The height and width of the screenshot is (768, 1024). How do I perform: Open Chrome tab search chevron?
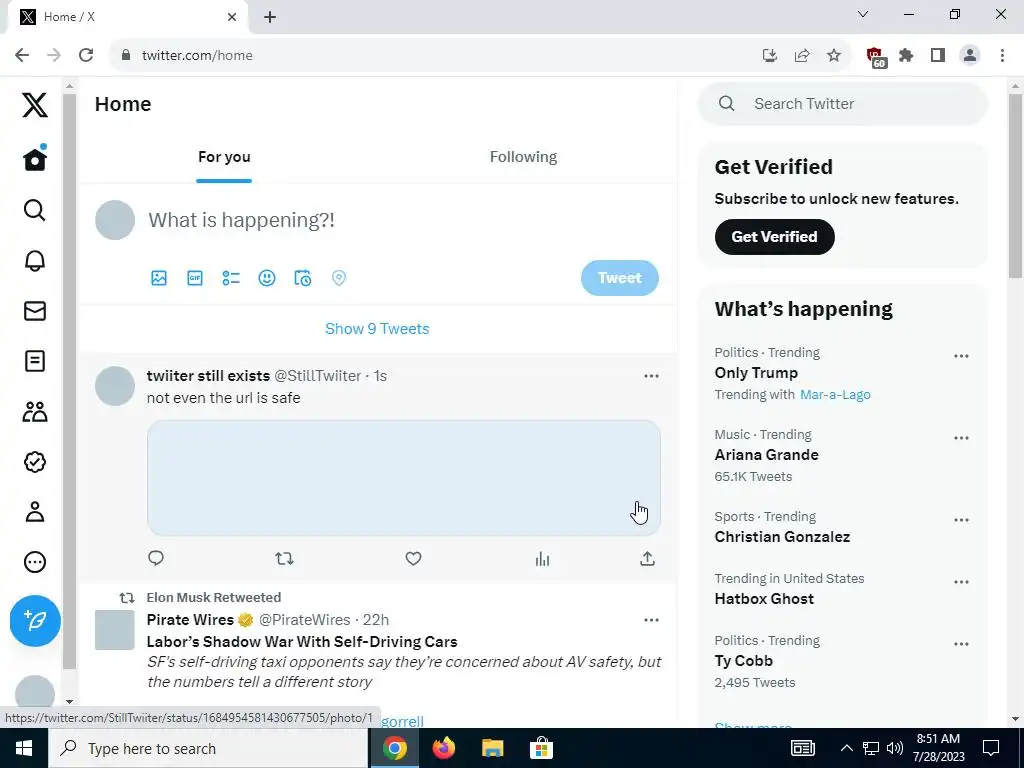(x=863, y=14)
